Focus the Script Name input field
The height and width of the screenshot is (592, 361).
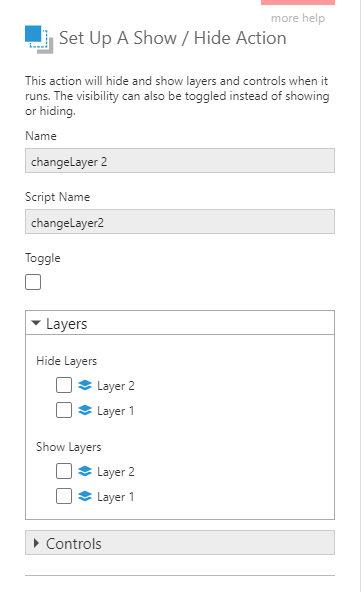coord(180,222)
